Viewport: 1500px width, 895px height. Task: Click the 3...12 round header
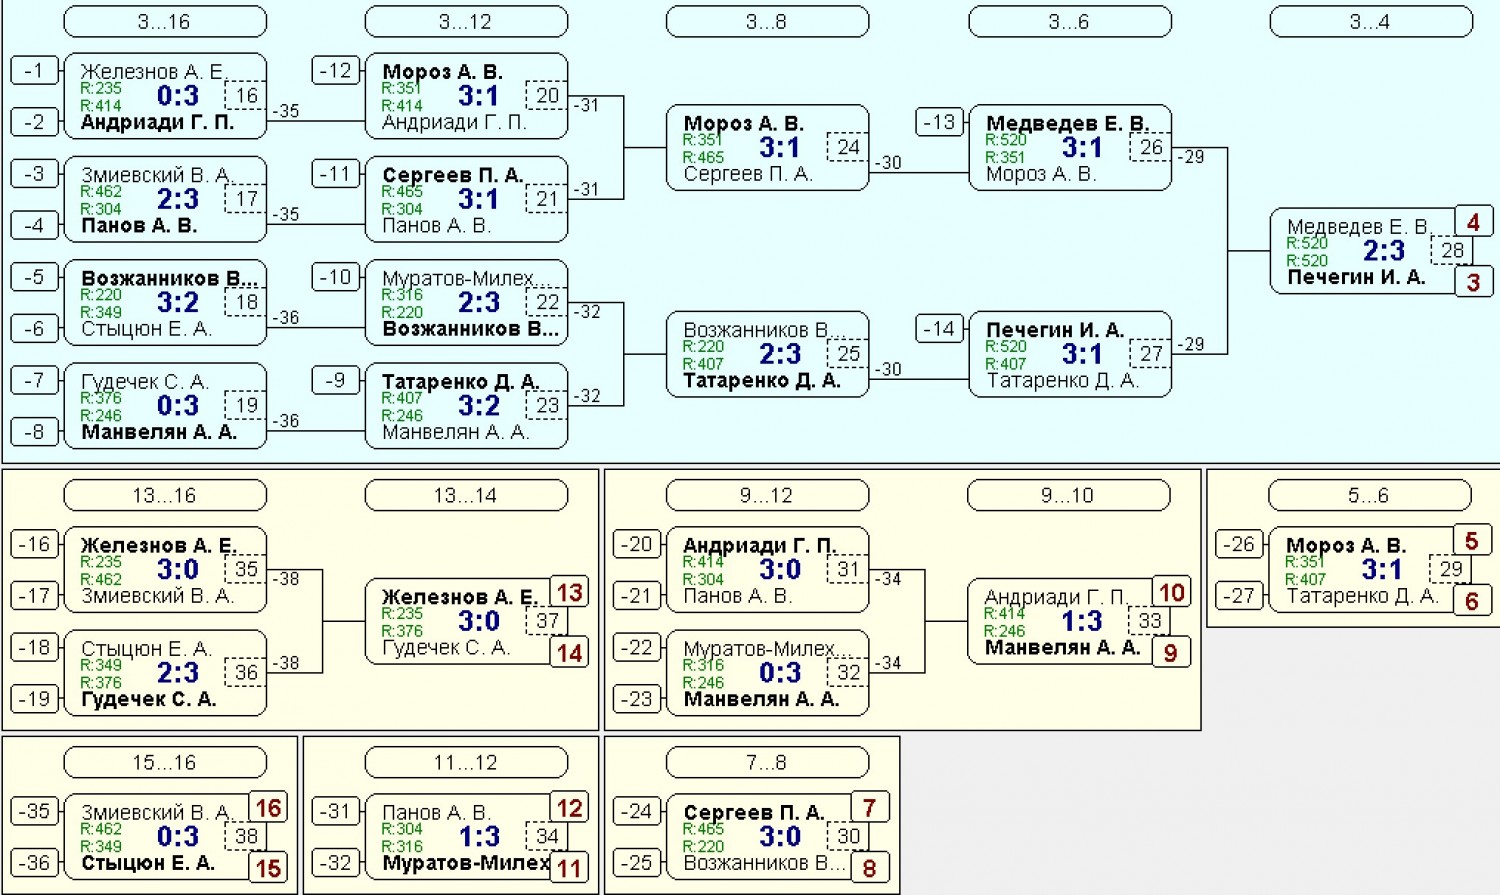click(x=466, y=21)
